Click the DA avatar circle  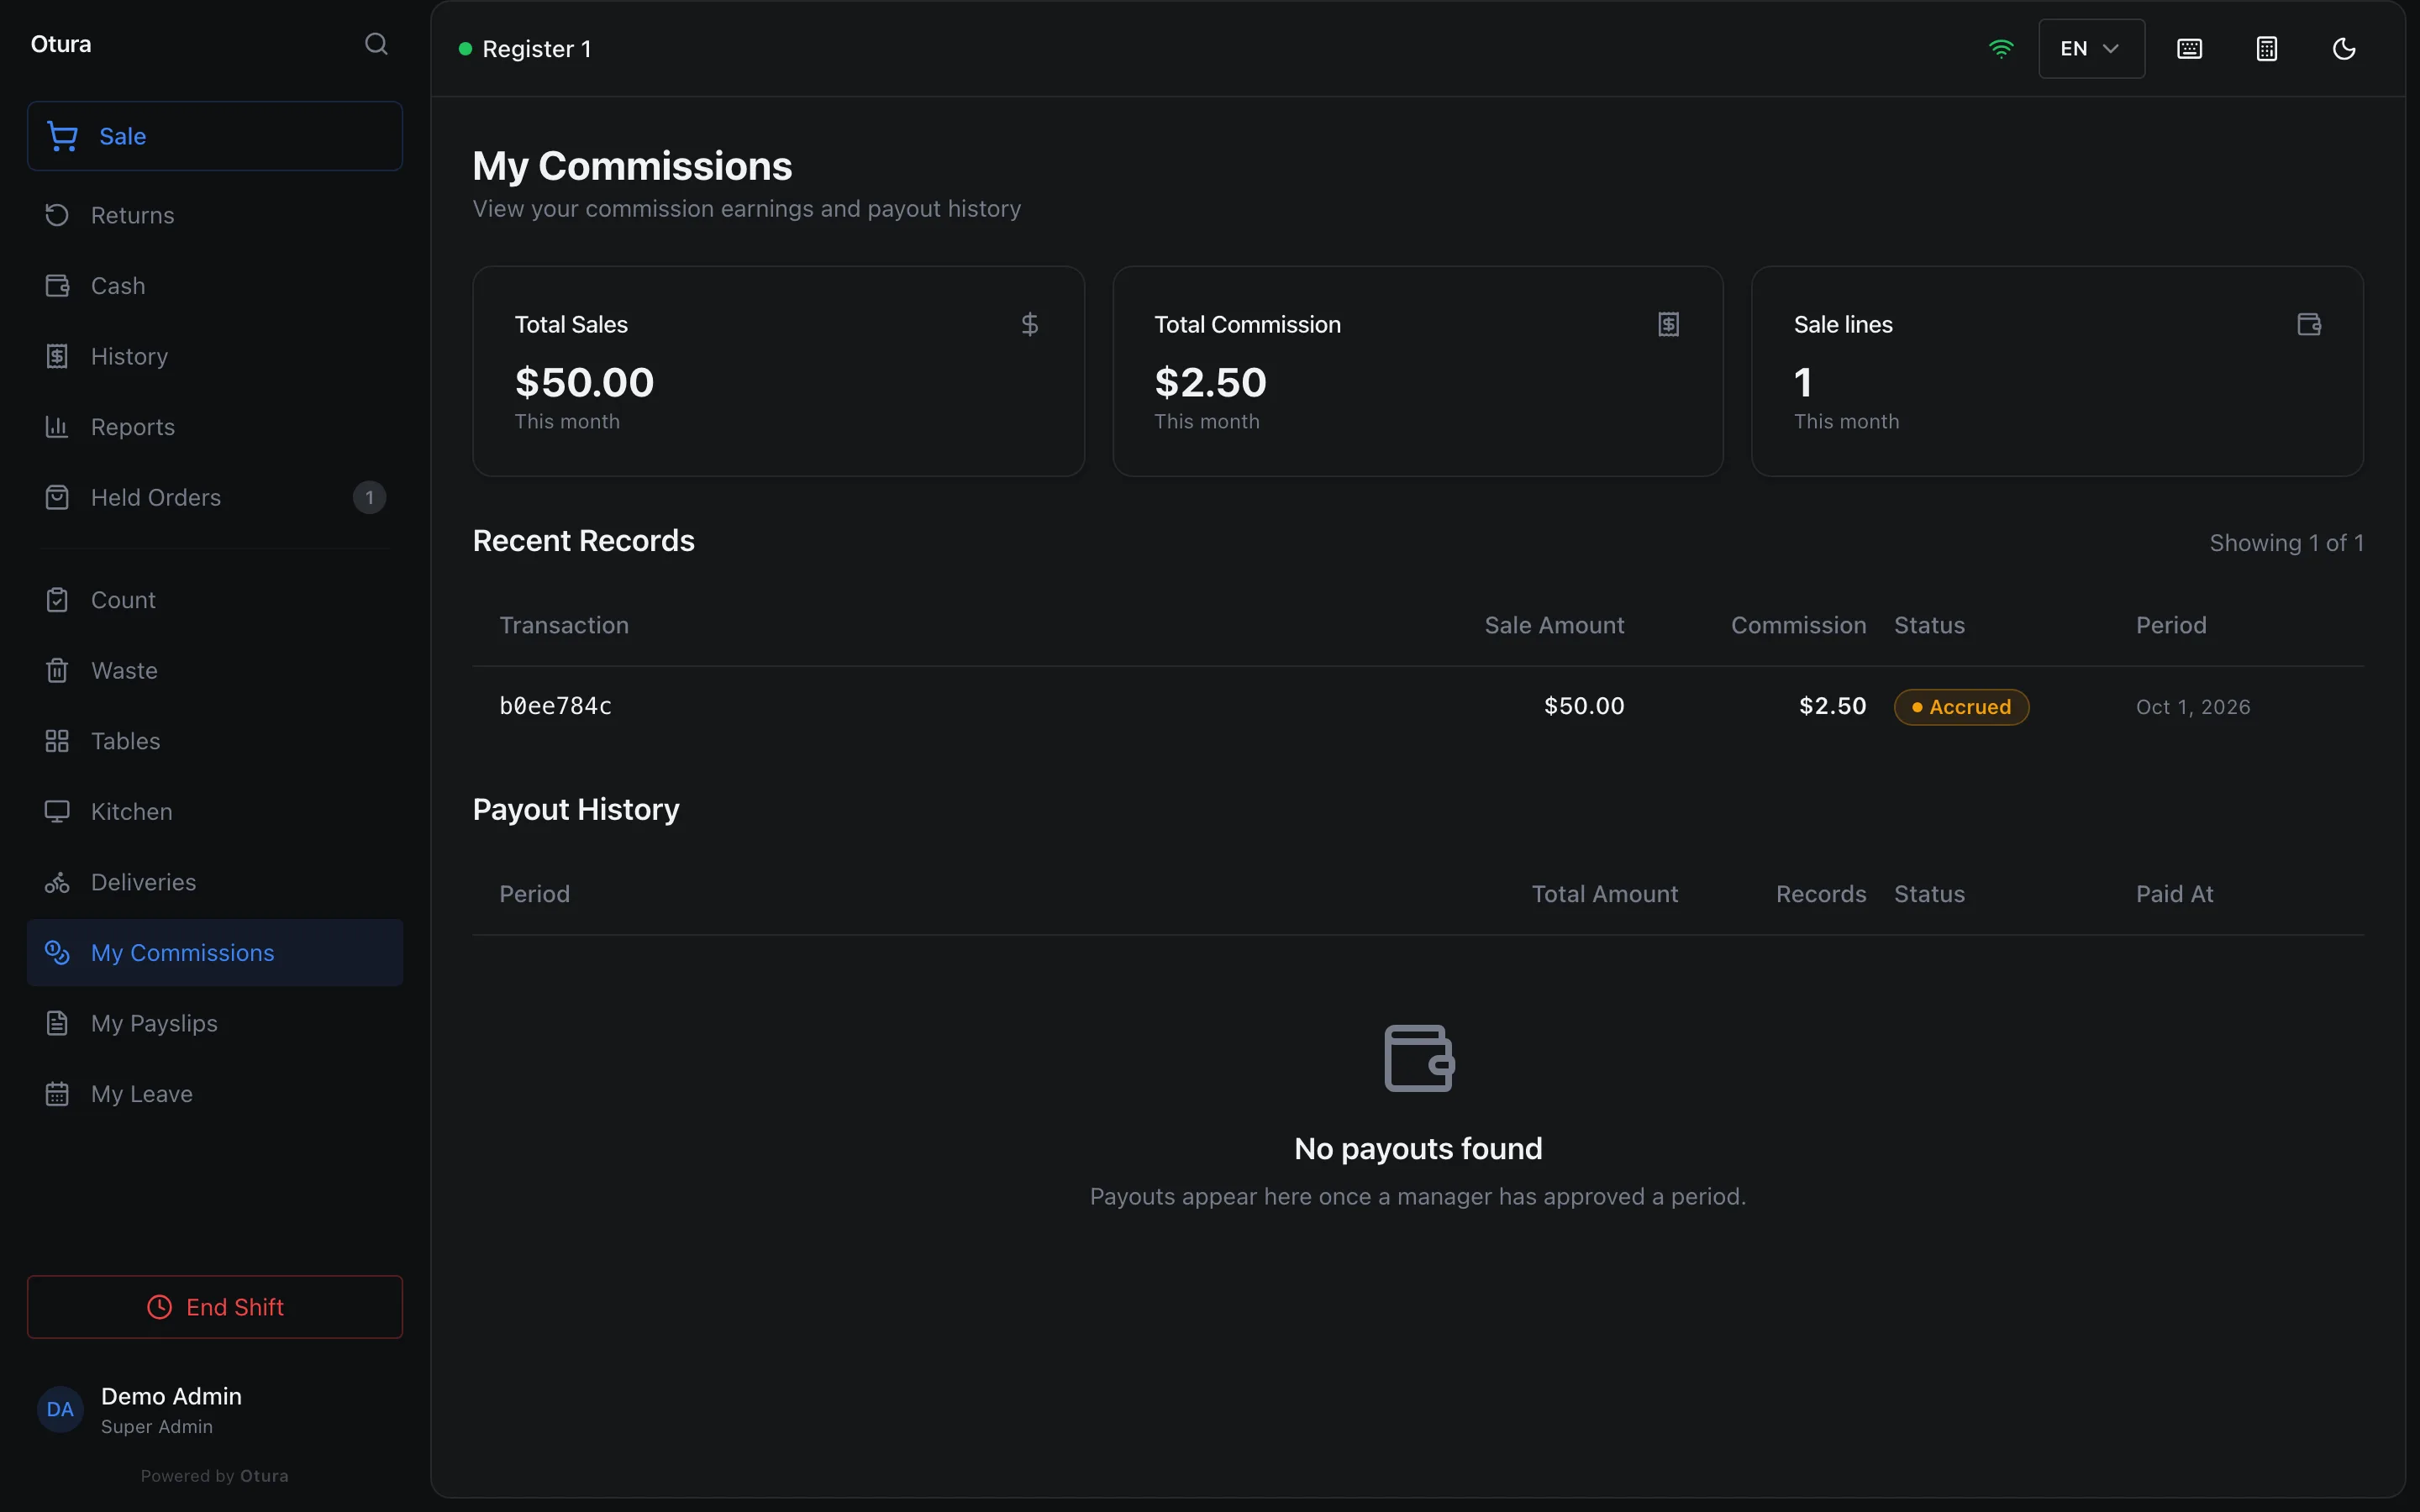point(60,1410)
